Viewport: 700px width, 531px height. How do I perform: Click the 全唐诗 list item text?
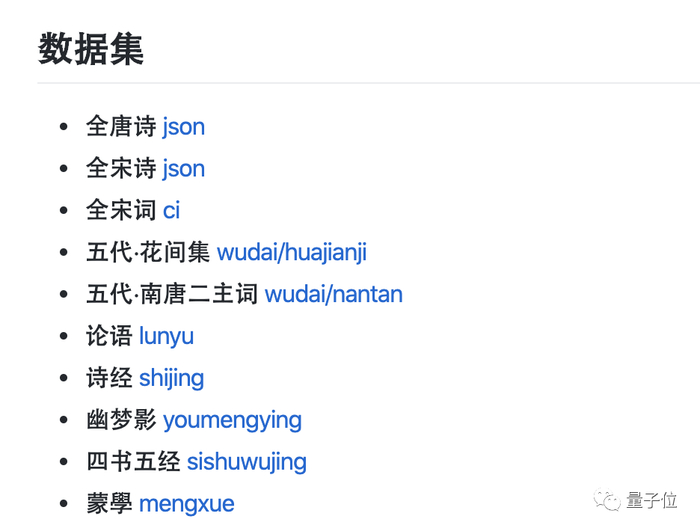coord(121,127)
